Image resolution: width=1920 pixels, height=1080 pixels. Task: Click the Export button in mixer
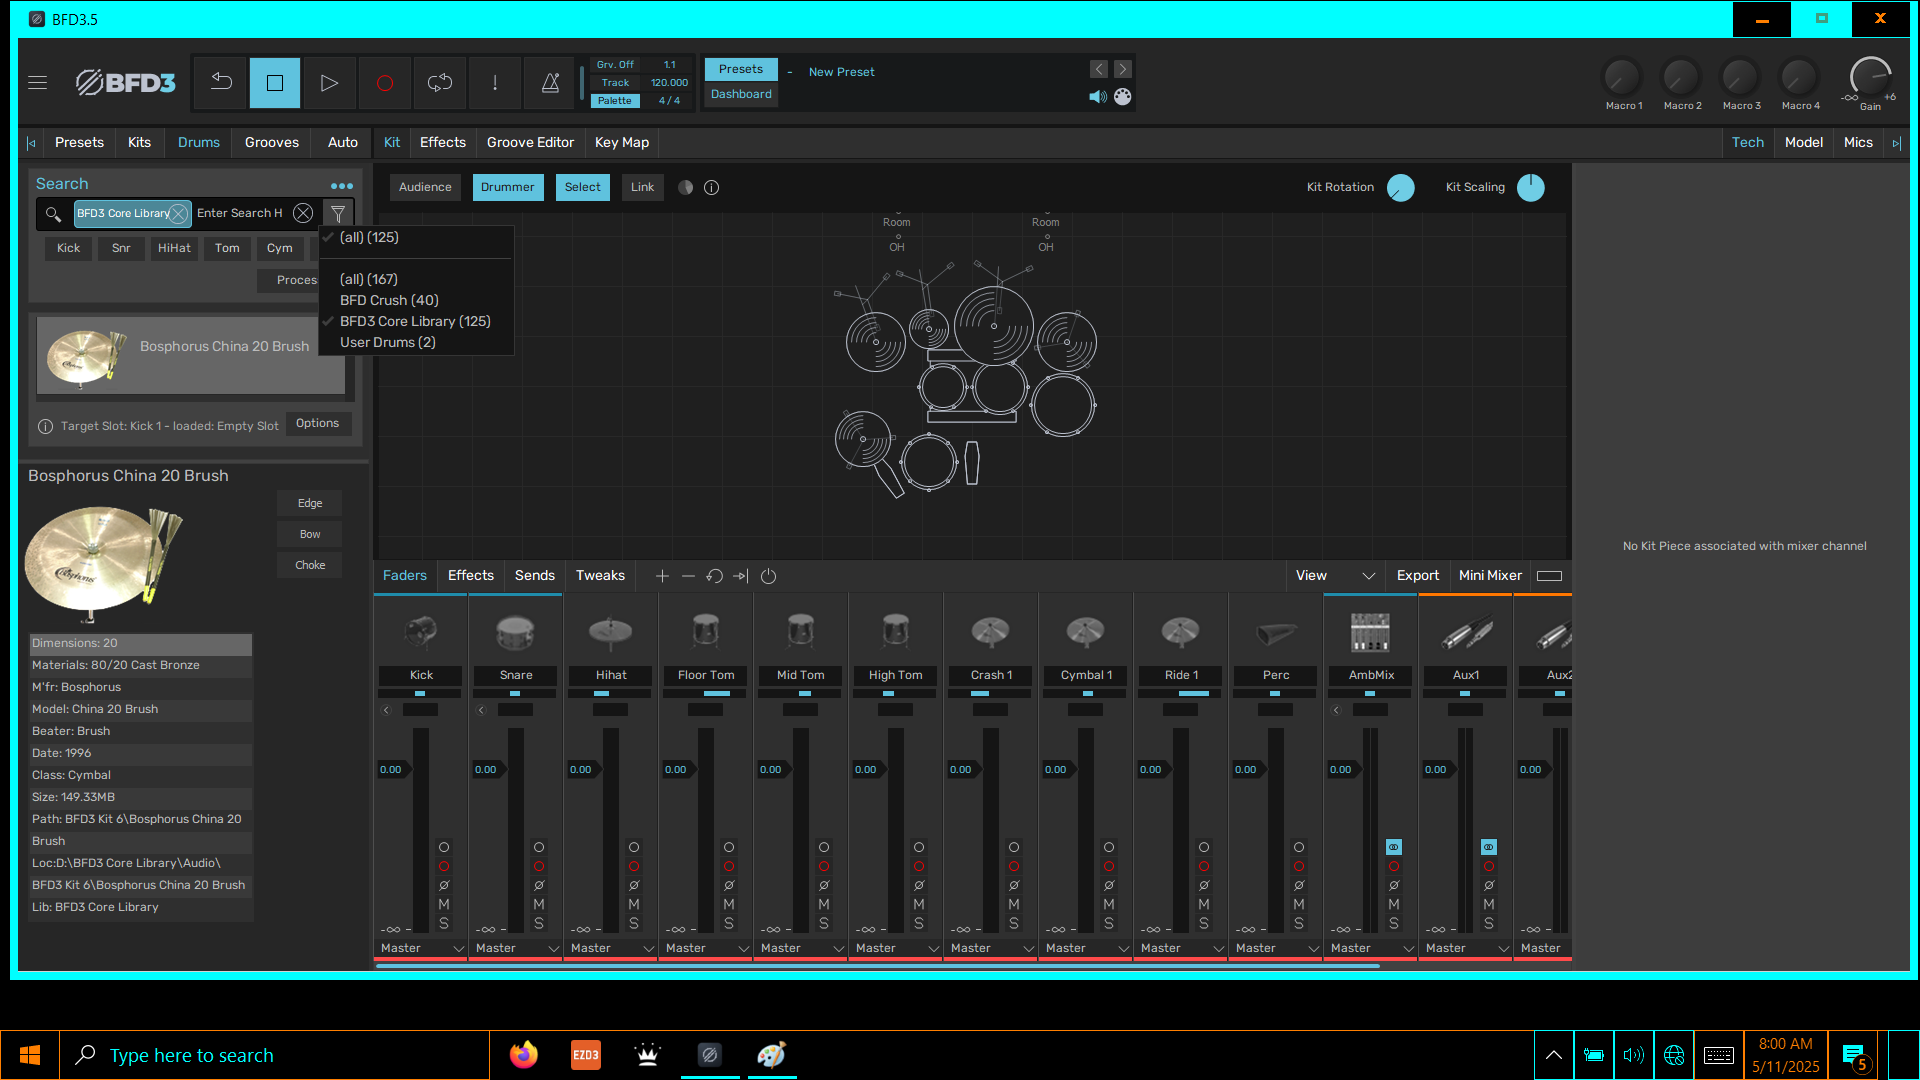point(1417,576)
